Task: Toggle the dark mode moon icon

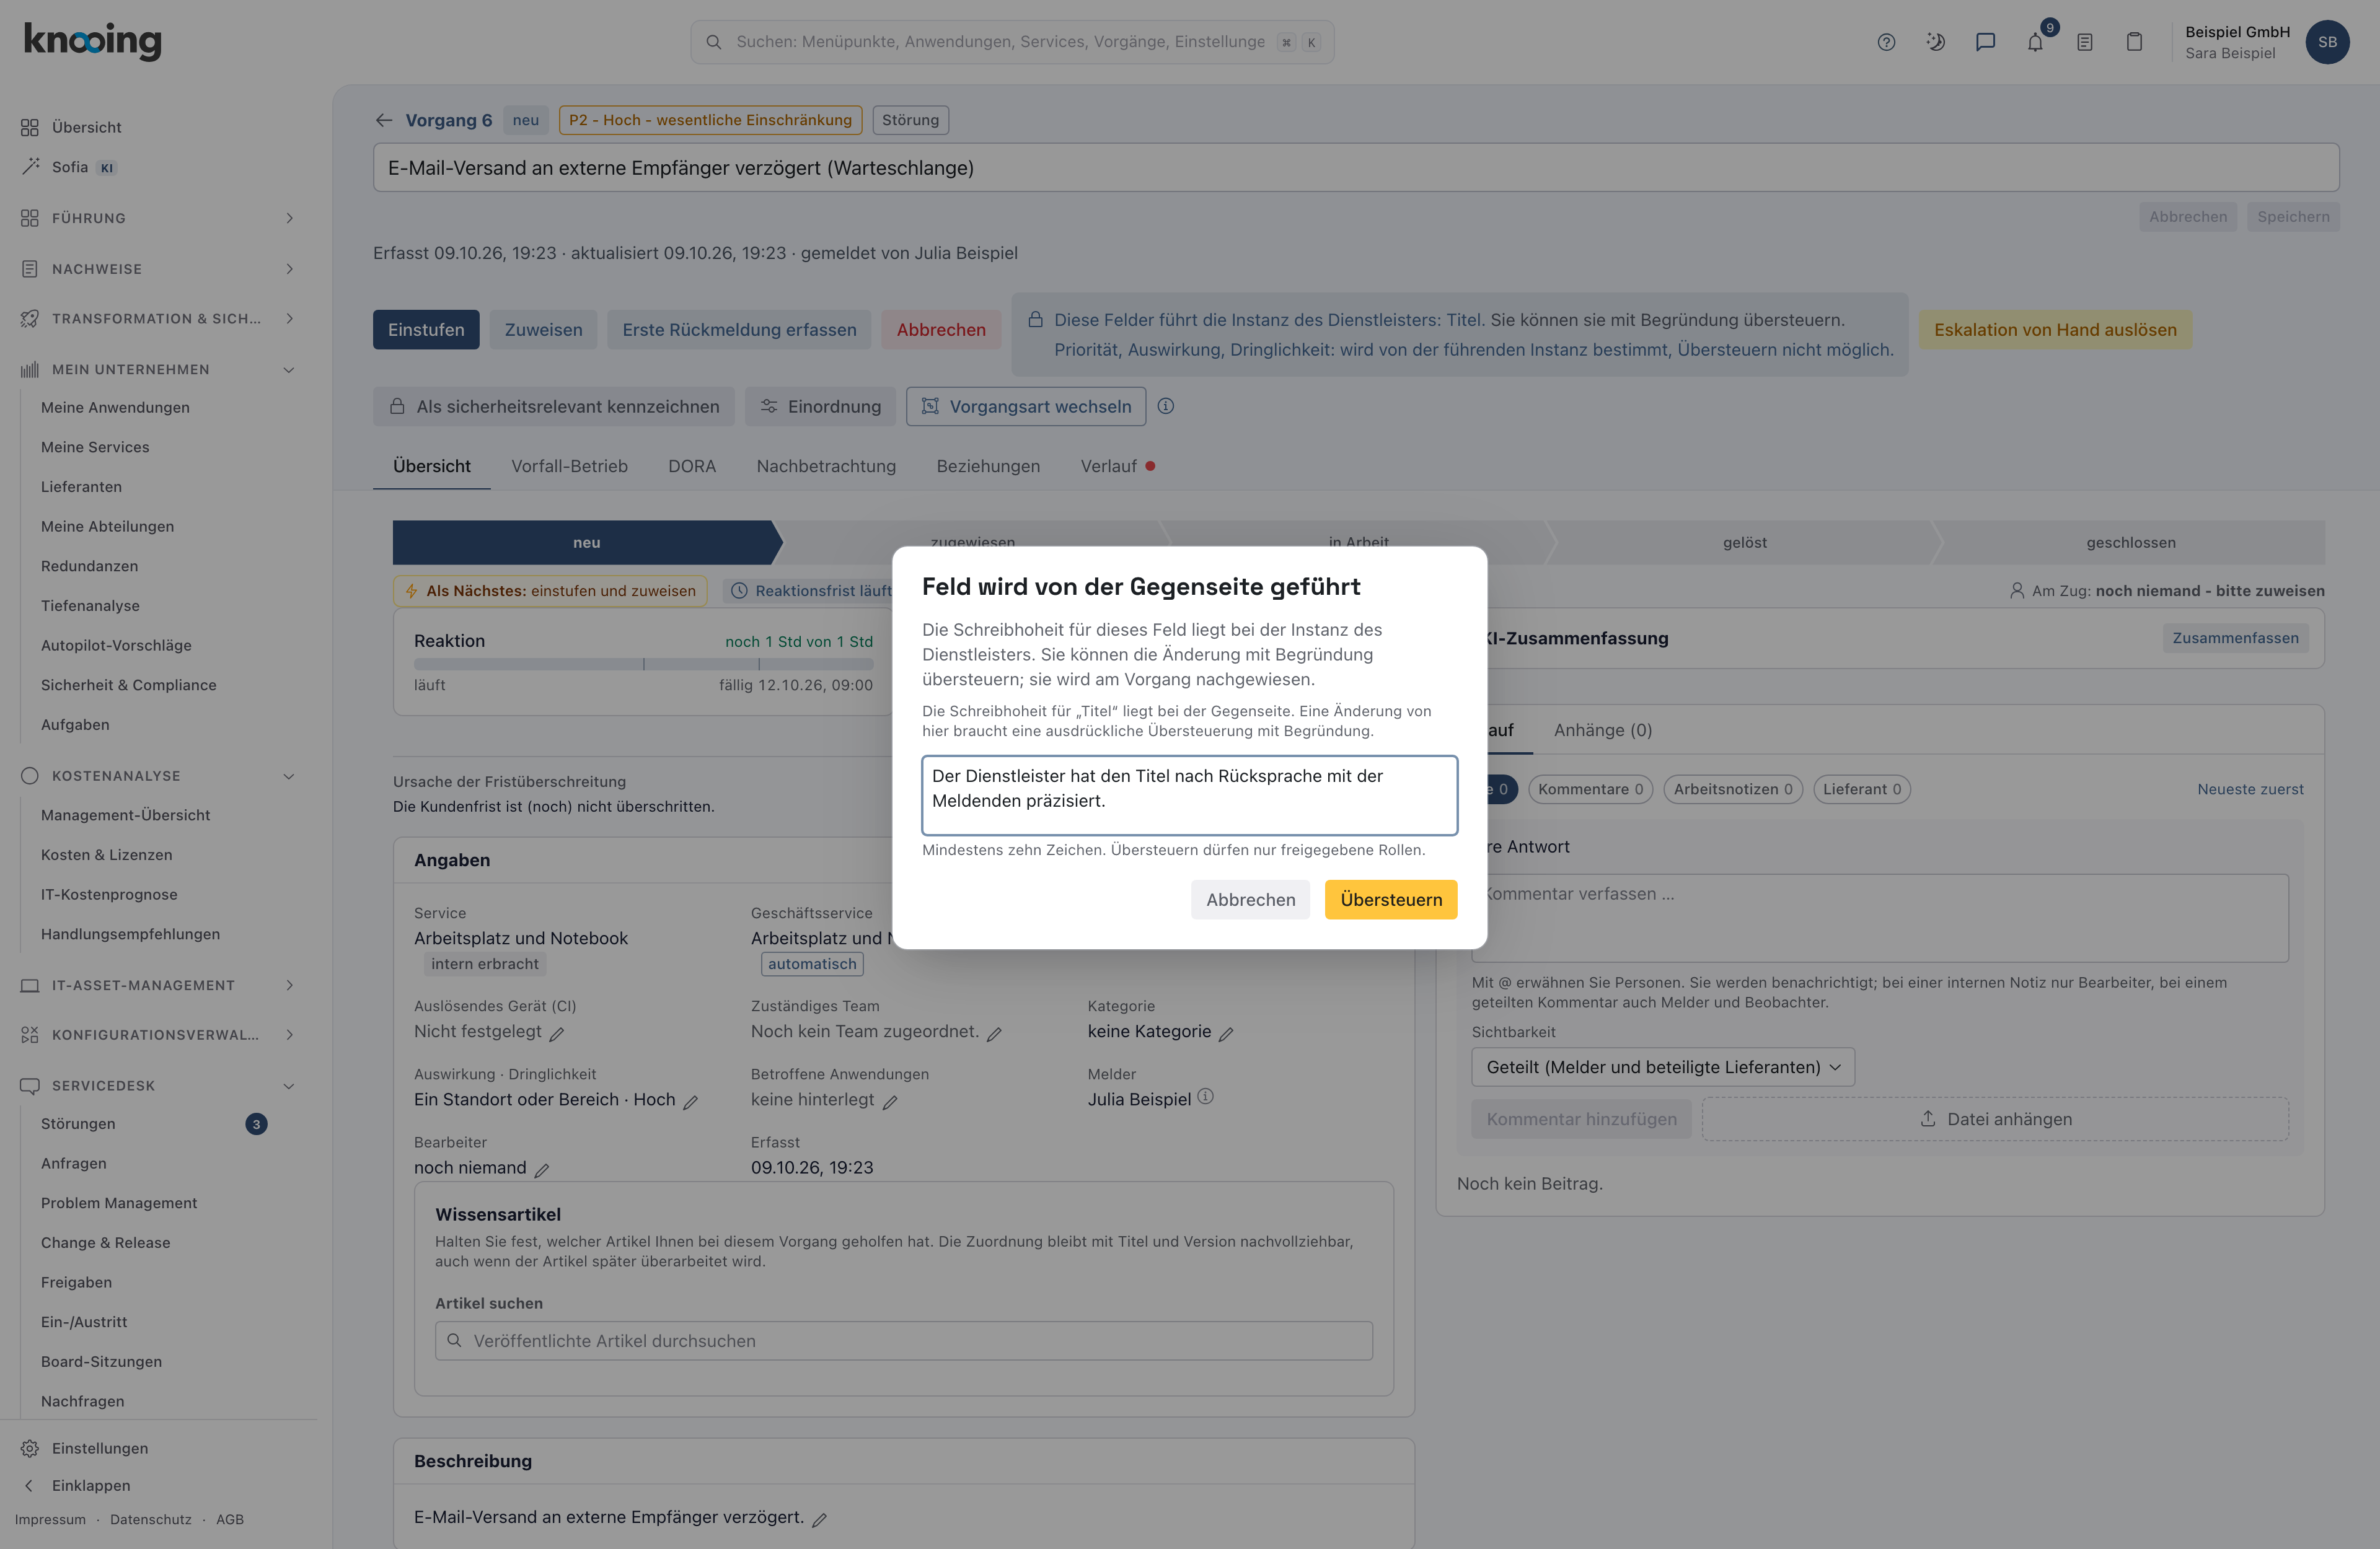Action: click(x=1936, y=42)
